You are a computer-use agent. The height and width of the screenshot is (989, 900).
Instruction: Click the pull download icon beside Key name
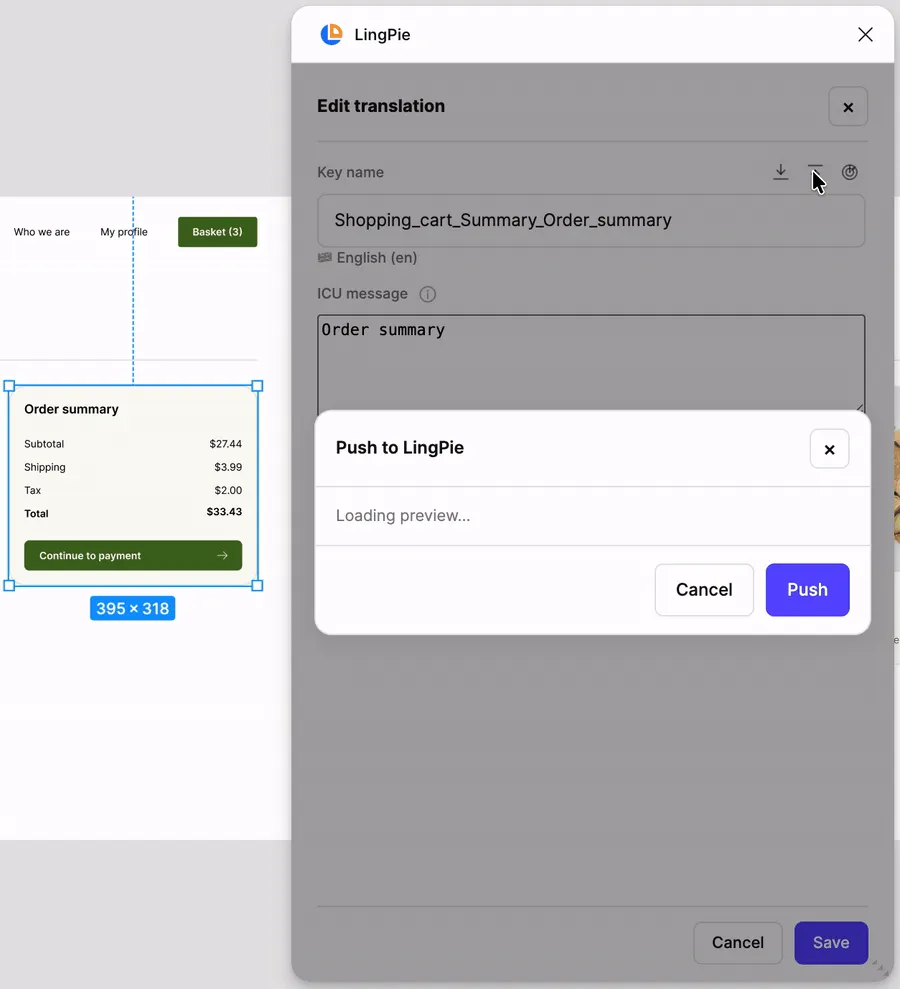pos(781,172)
